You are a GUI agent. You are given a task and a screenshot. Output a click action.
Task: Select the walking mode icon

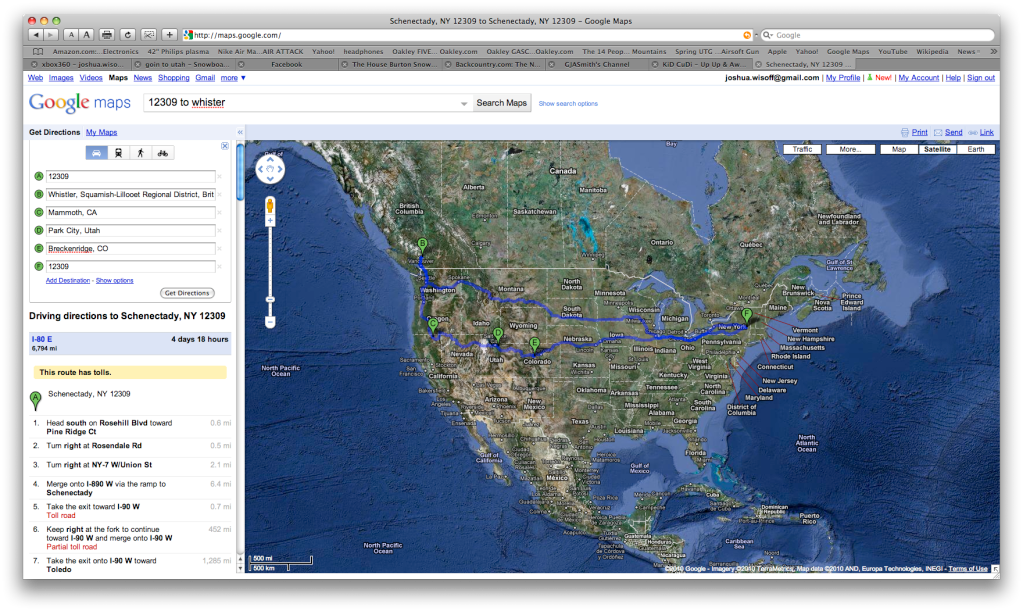click(140, 153)
